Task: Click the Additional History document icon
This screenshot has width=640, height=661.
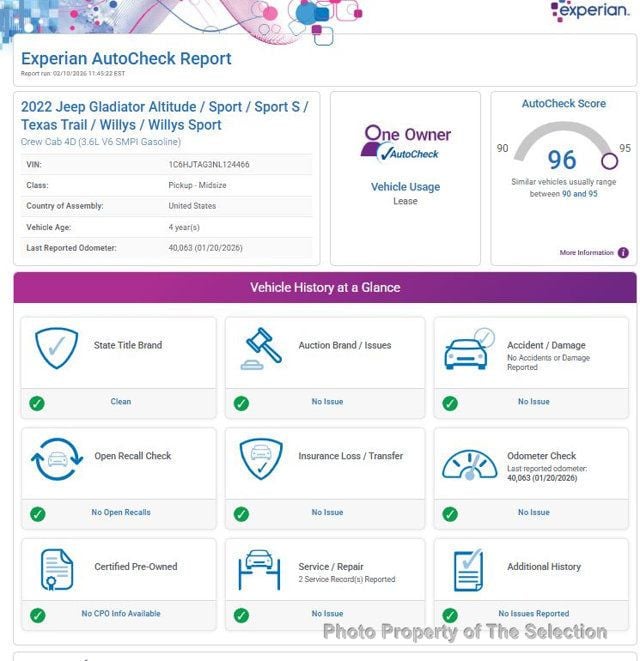Action: (469, 570)
